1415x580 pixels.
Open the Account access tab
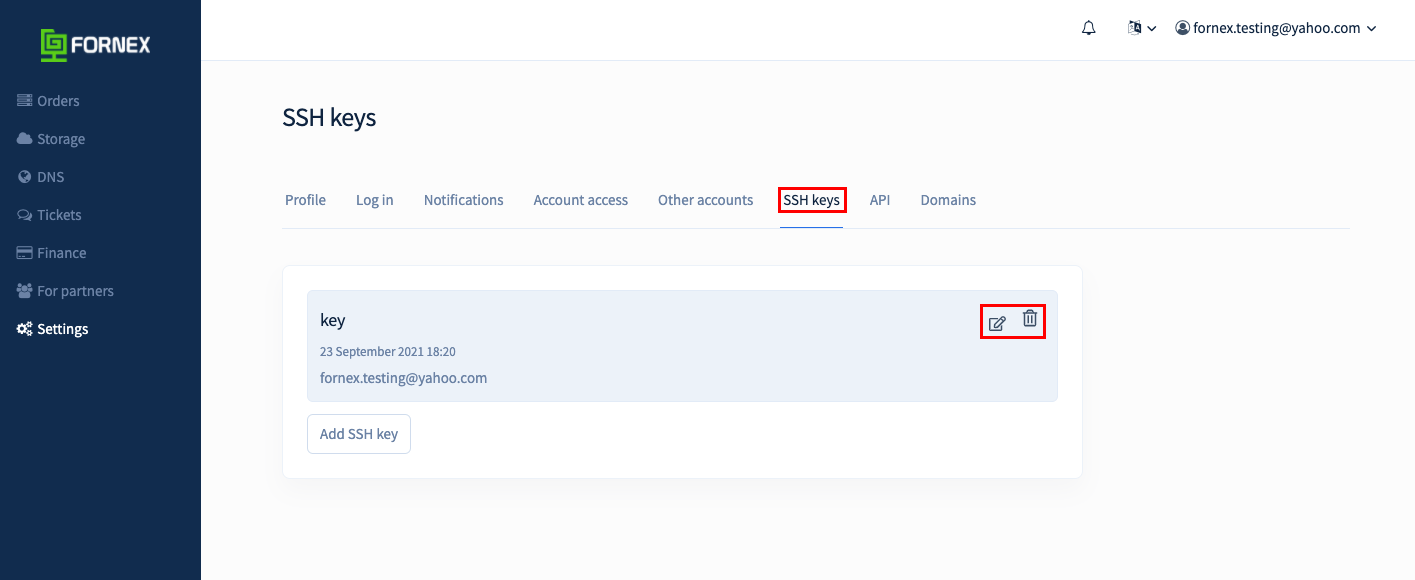pyautogui.click(x=581, y=200)
